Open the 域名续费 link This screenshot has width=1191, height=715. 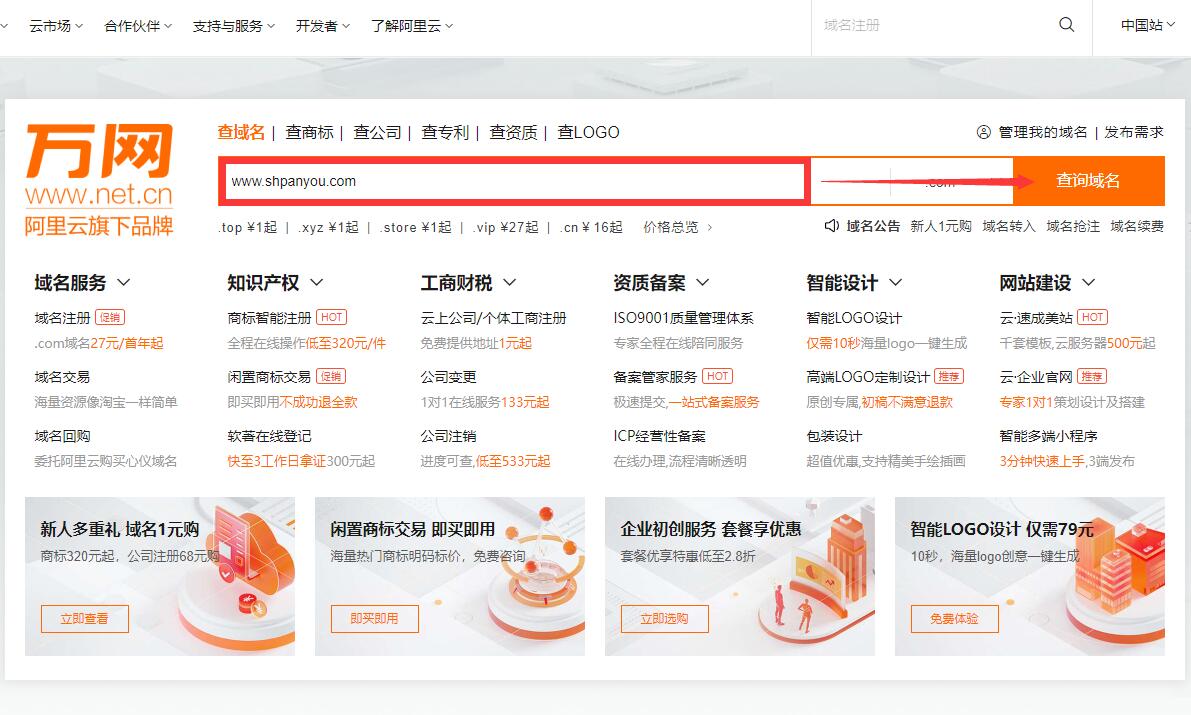point(1137,226)
